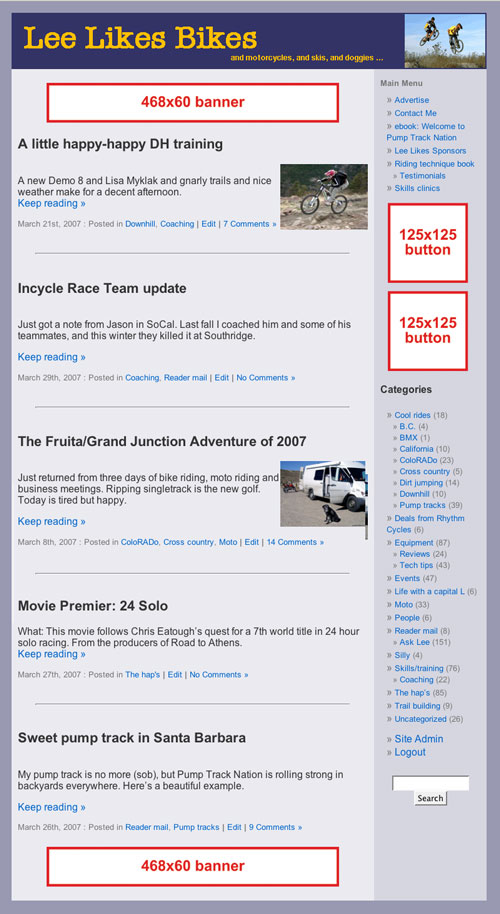
Task: Open the Site Admin link
Action: 418,739
